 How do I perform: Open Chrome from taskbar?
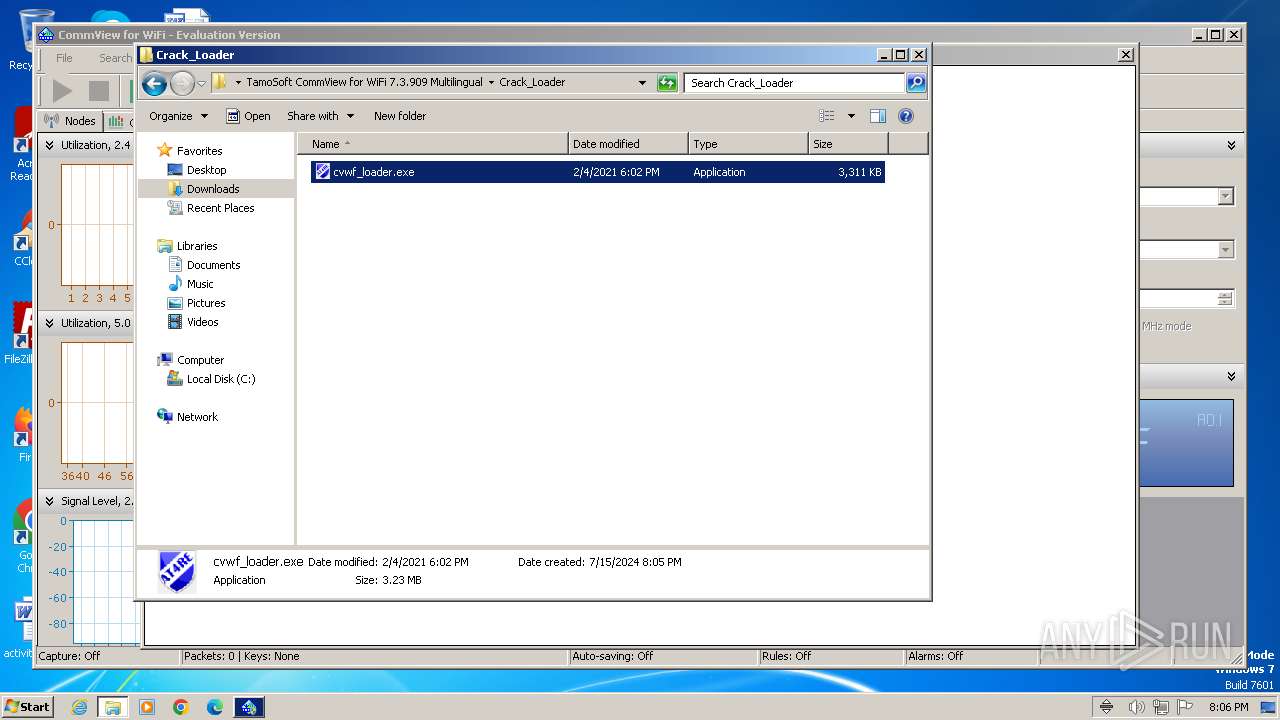click(x=181, y=707)
